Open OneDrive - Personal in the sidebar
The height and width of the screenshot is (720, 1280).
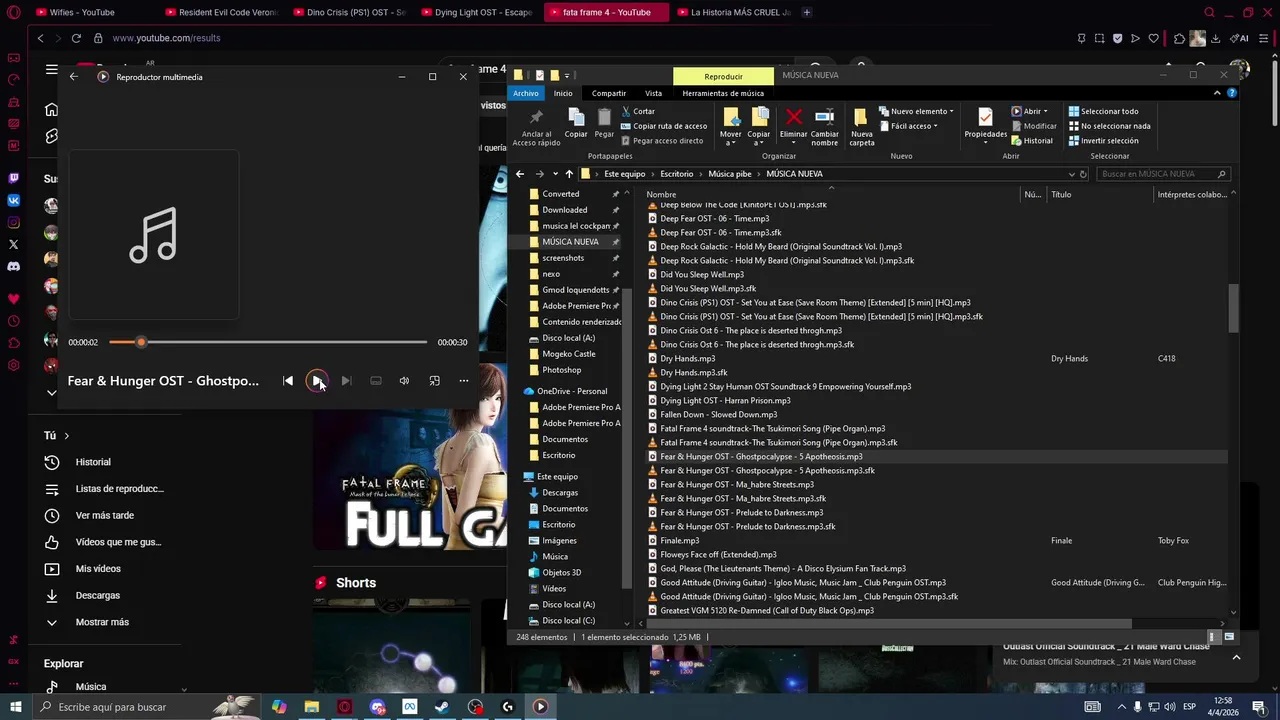point(572,391)
